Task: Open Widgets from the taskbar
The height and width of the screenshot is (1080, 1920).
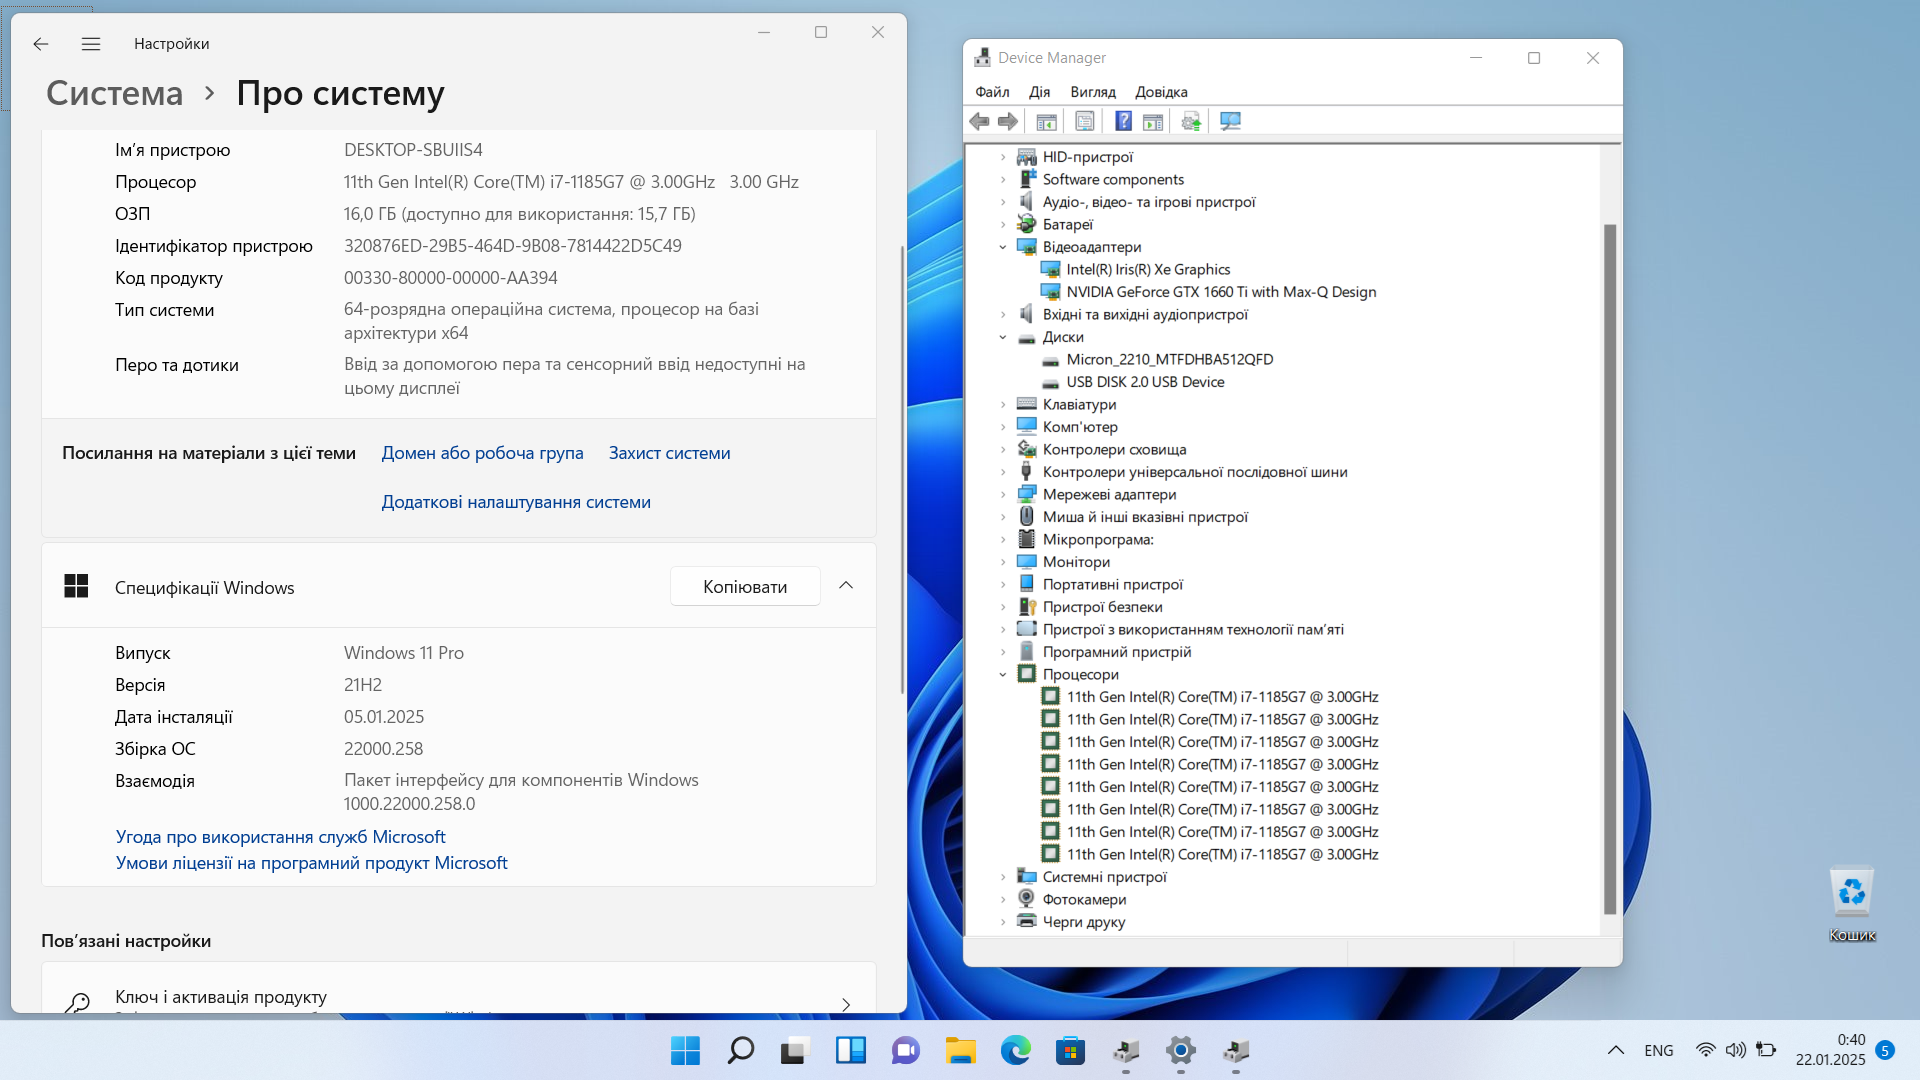Action: [x=850, y=1050]
